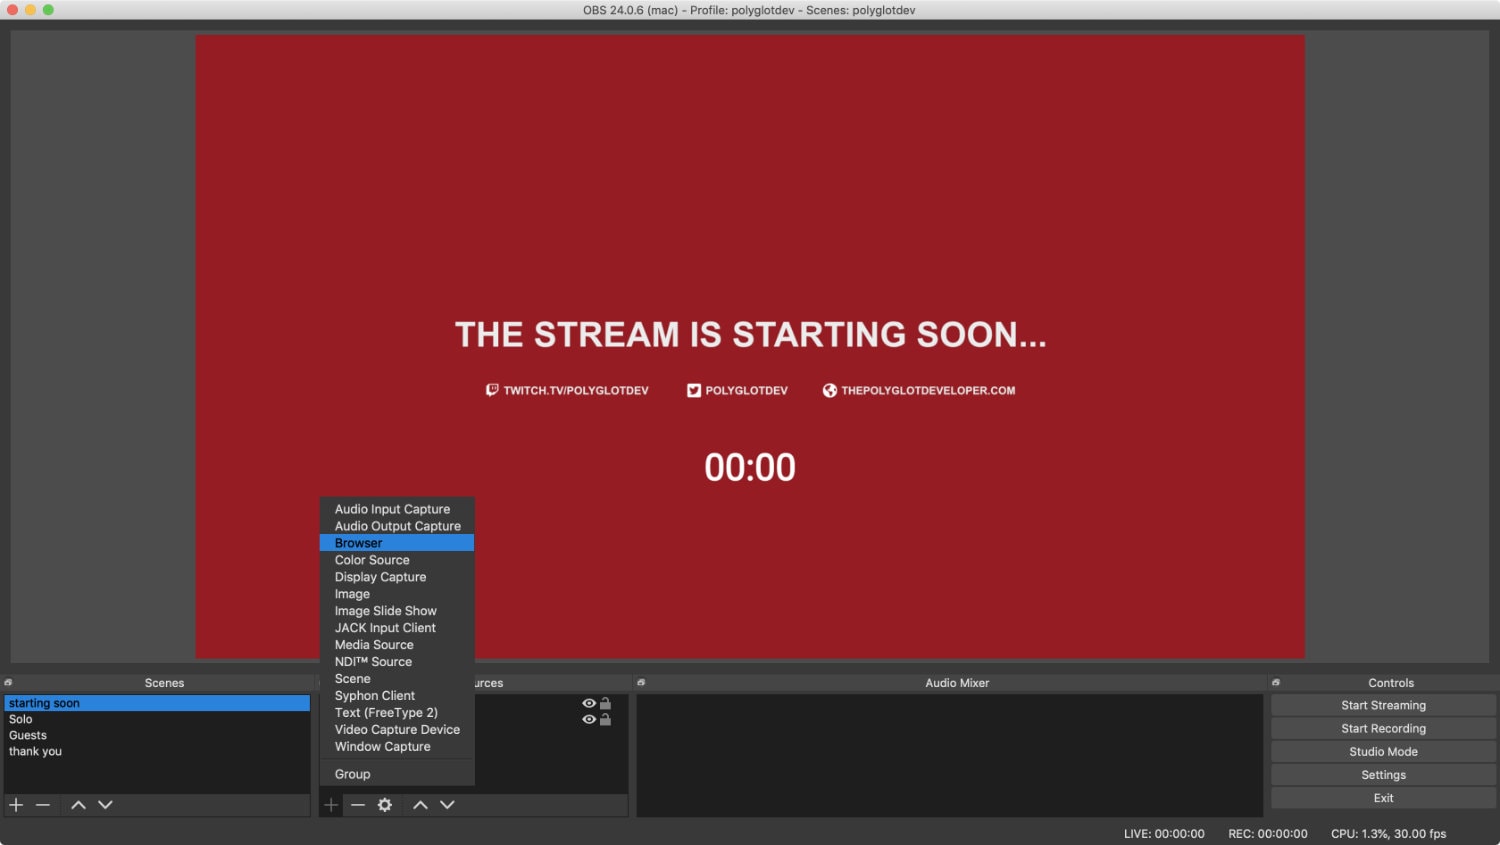Image resolution: width=1500 pixels, height=845 pixels.
Task: Click the Start Recording button
Action: (x=1383, y=728)
